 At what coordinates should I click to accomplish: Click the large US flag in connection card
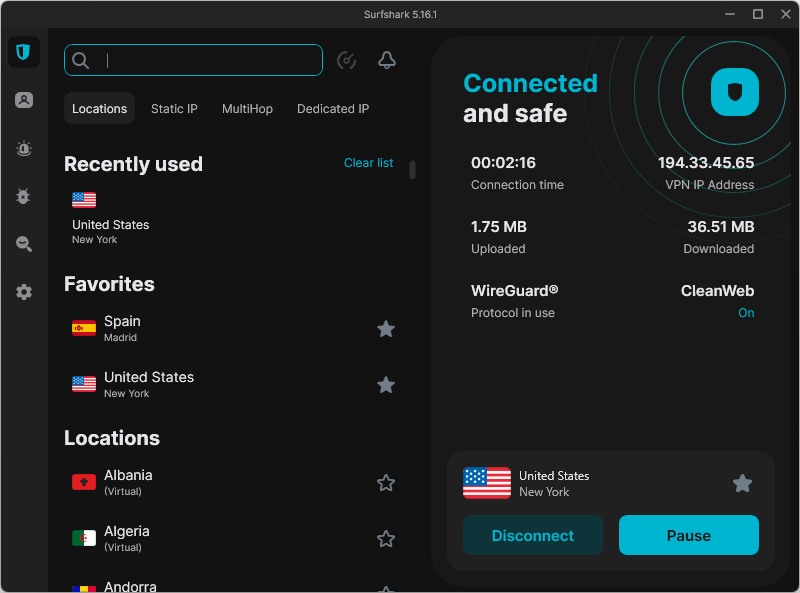click(487, 483)
